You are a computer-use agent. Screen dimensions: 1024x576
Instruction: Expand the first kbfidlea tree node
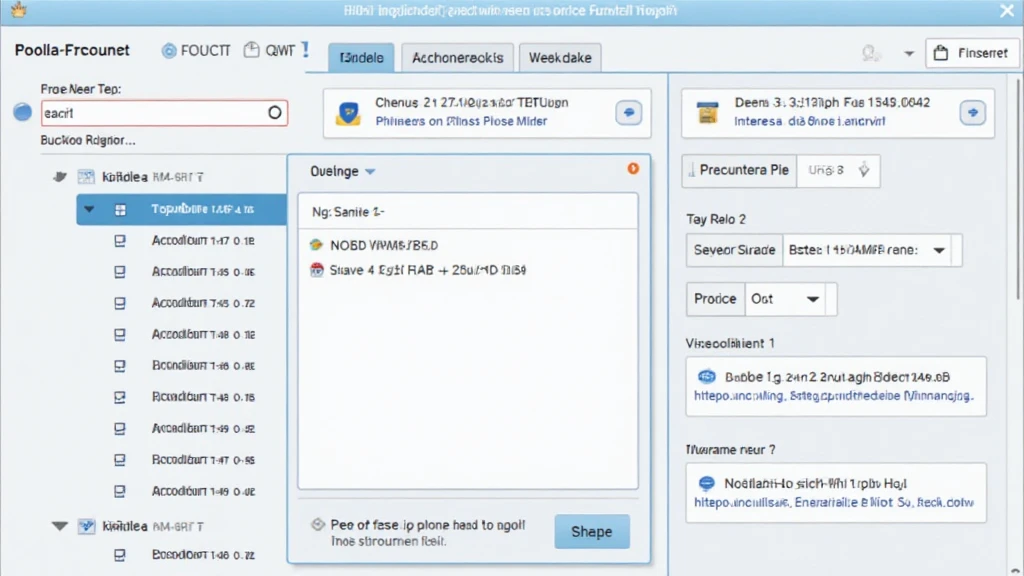pyautogui.click(x=60, y=176)
